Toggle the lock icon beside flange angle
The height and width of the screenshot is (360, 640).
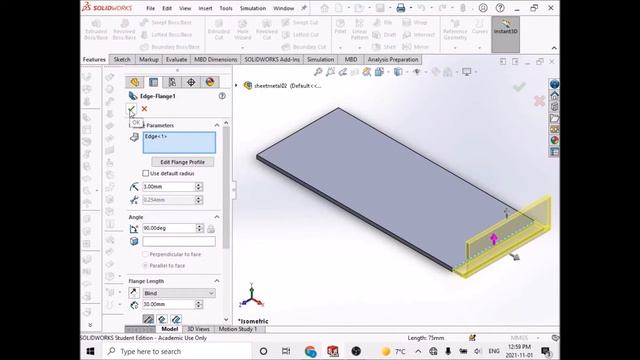coord(211,229)
